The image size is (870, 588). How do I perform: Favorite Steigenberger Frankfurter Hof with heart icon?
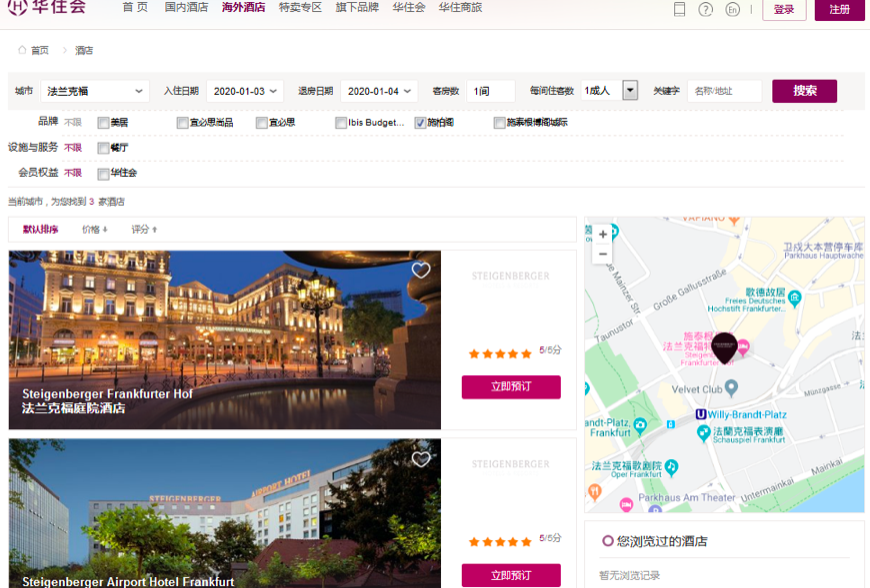[421, 270]
